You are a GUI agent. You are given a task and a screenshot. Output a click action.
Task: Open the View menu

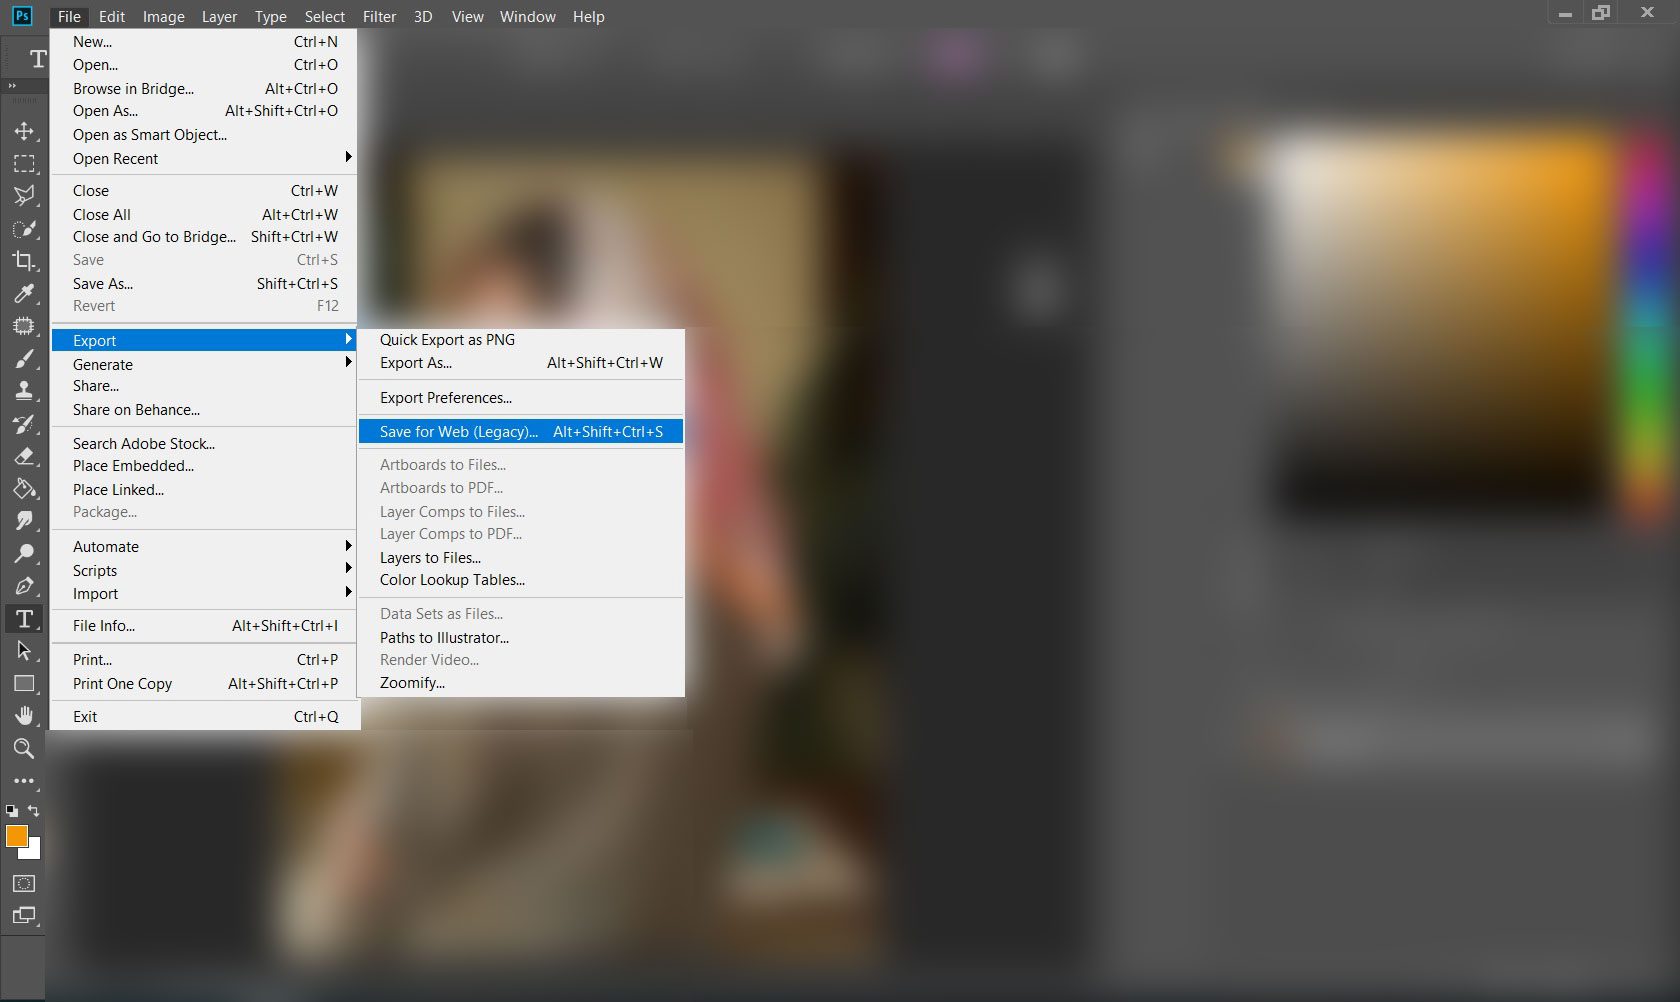pyautogui.click(x=467, y=16)
